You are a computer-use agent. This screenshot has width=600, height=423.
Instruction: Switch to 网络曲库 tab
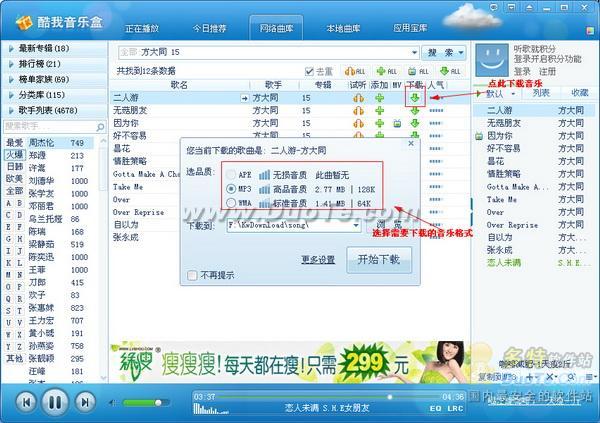[276, 28]
